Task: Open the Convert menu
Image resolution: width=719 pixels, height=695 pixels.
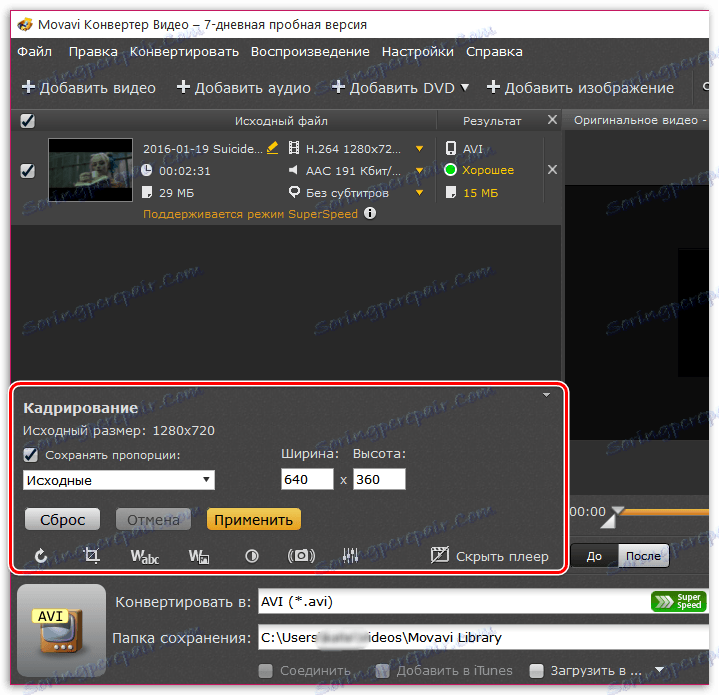Action: [184, 51]
